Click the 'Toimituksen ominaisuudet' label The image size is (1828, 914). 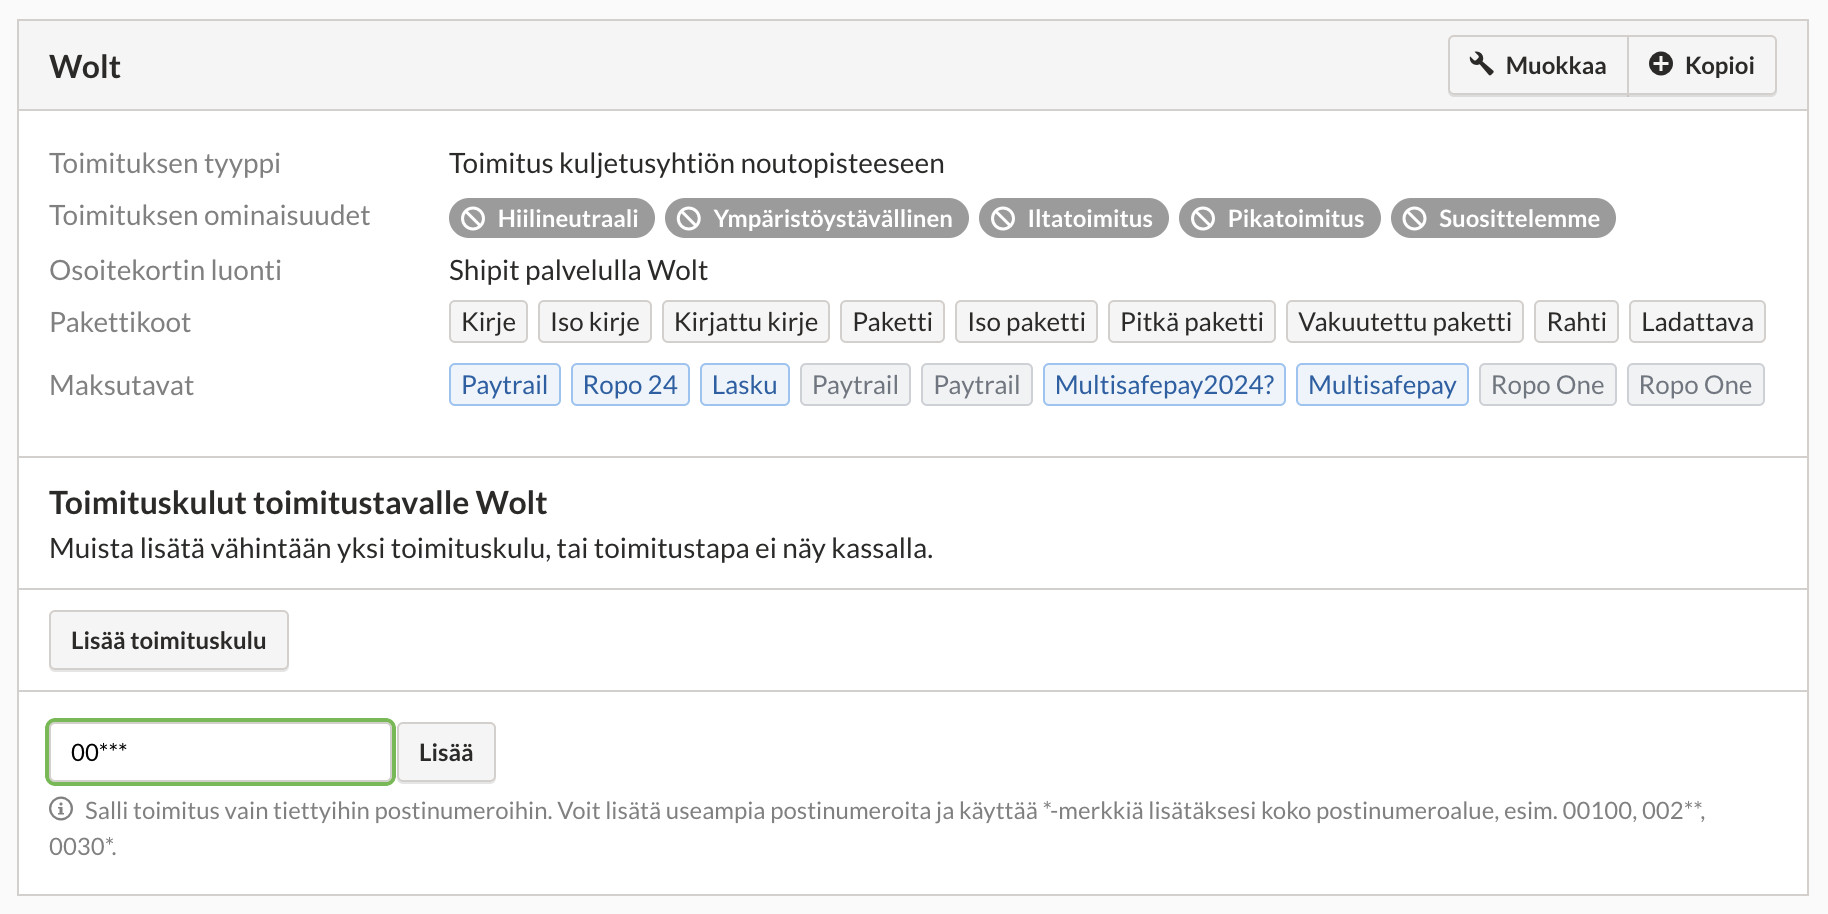tap(210, 215)
